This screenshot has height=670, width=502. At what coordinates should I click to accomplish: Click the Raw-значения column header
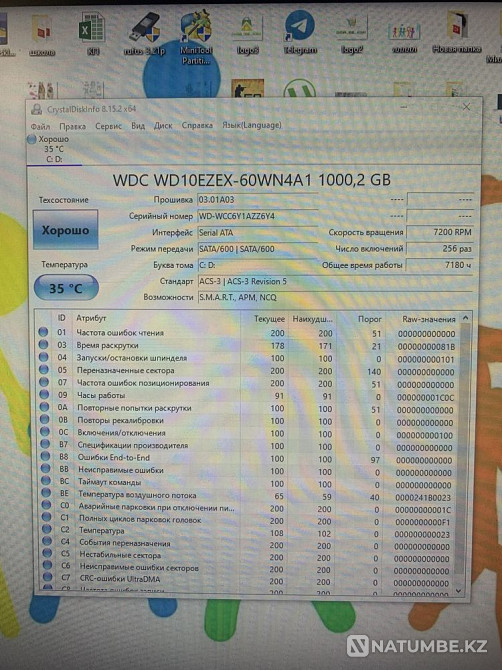[429, 319]
